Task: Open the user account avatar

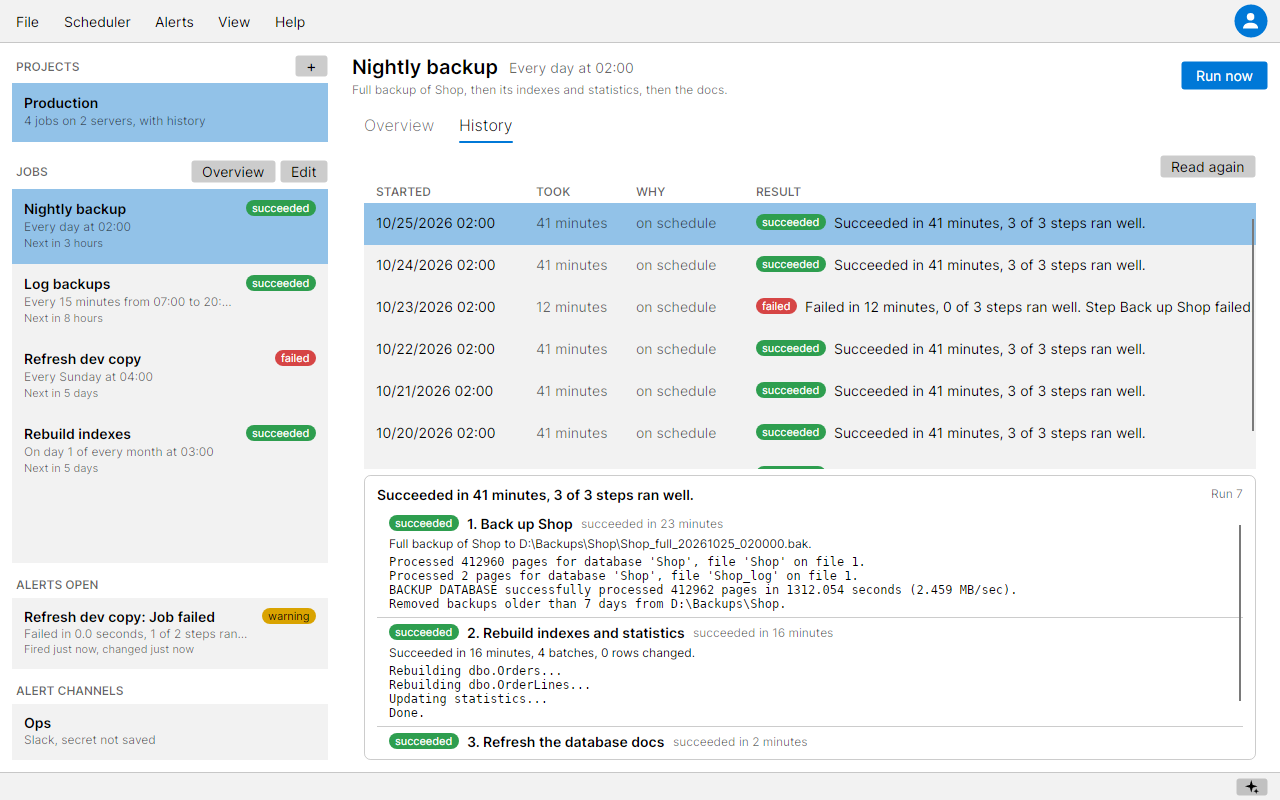Action: pos(1250,21)
